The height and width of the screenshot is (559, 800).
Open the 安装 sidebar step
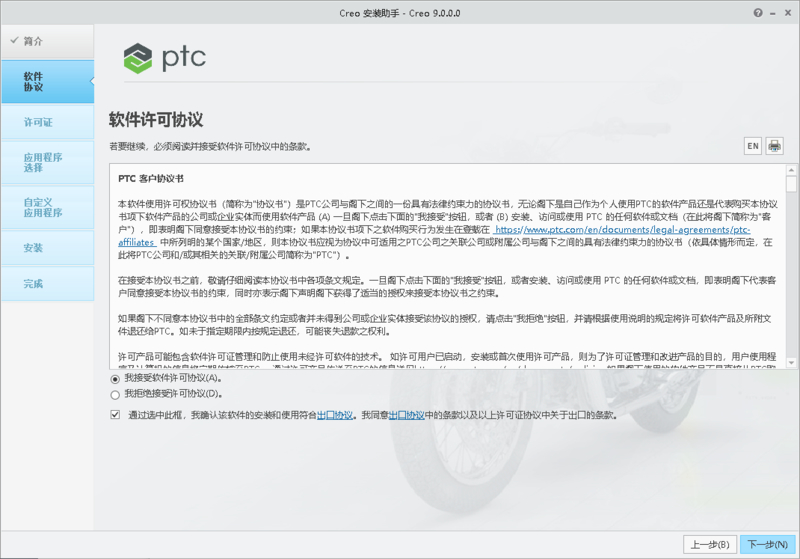tap(47, 247)
